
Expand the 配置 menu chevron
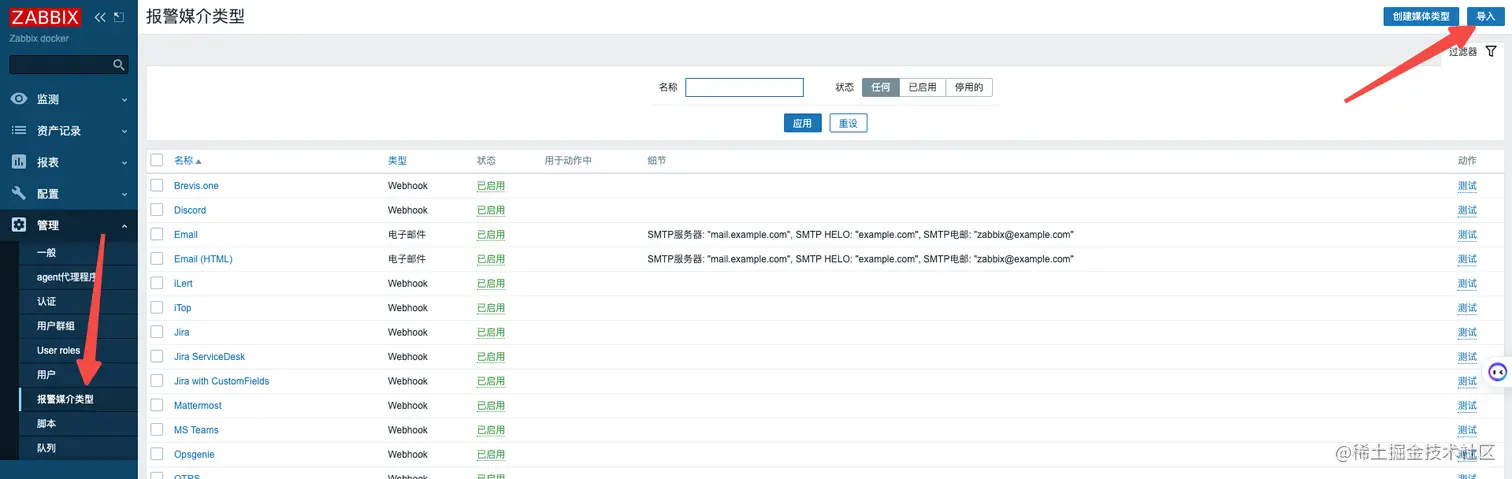tap(124, 194)
